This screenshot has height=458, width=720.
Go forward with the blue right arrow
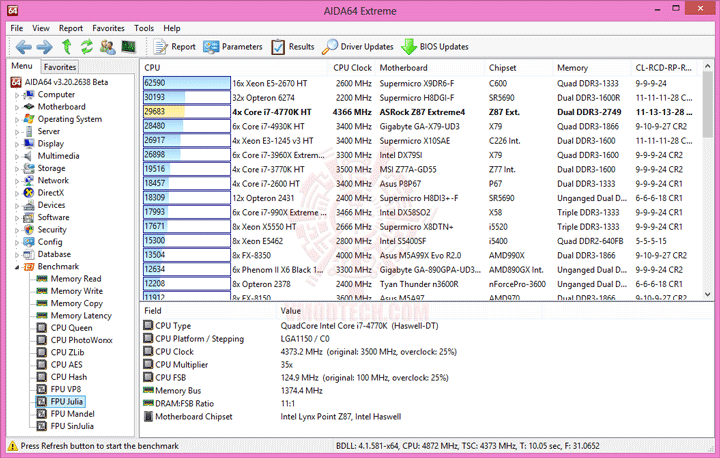(x=44, y=46)
